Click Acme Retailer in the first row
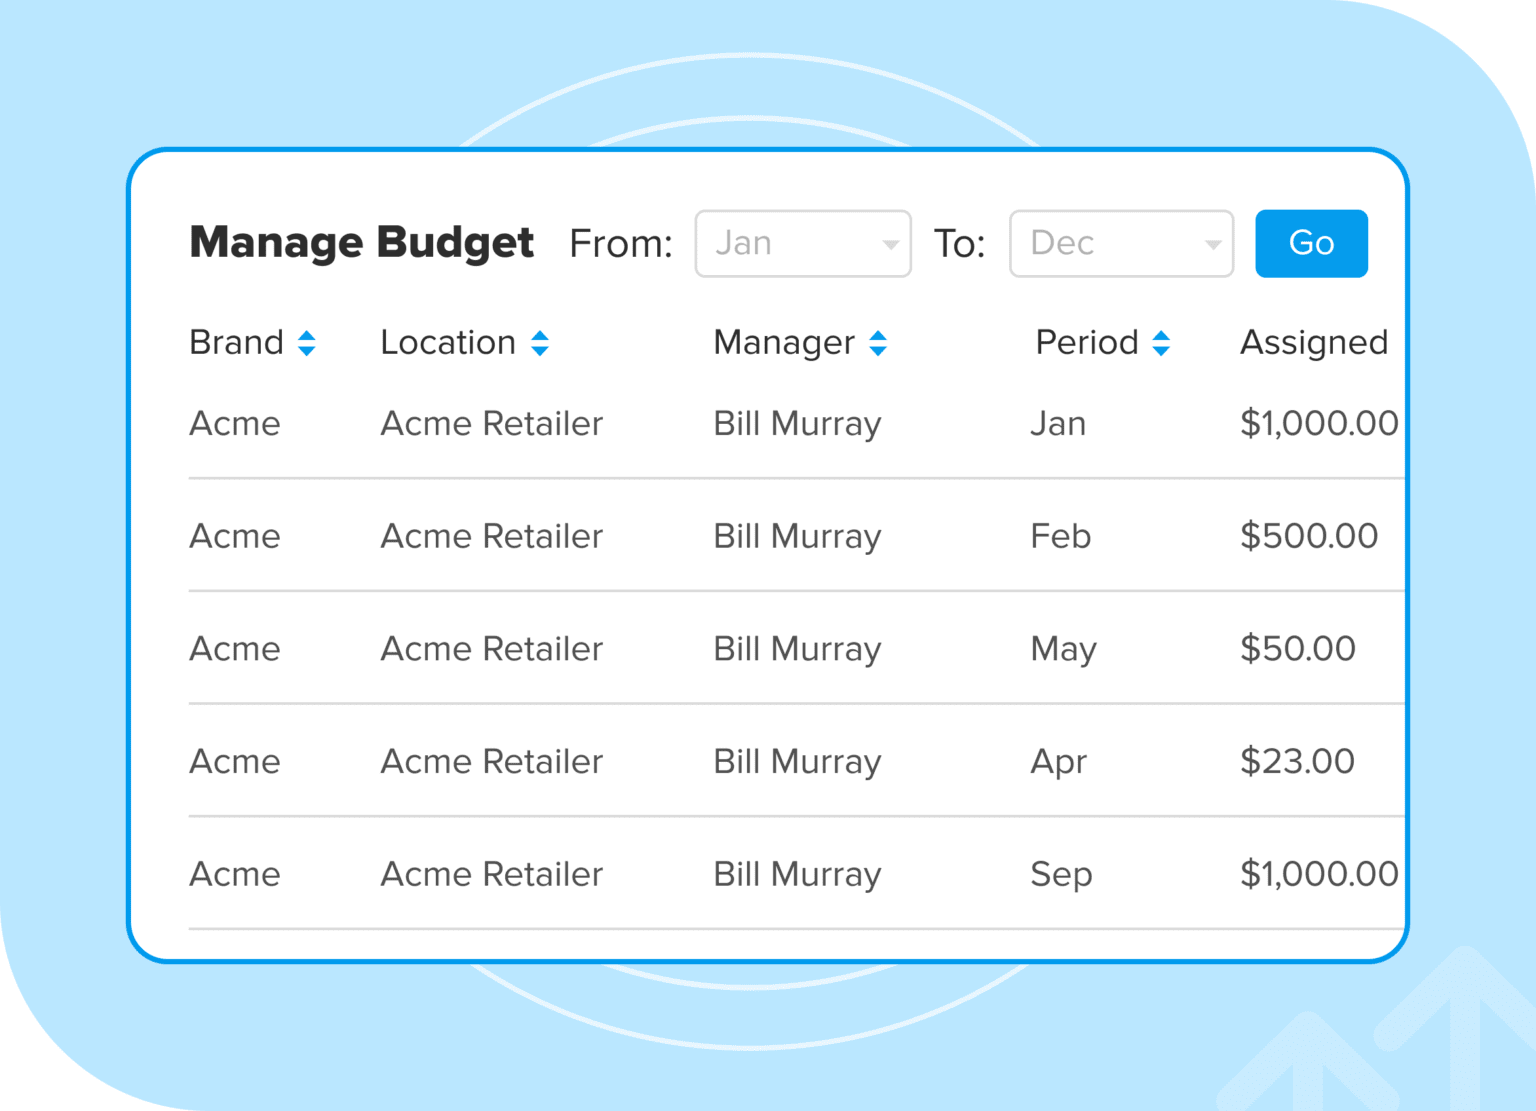The width and height of the screenshot is (1536, 1111). coord(492,424)
